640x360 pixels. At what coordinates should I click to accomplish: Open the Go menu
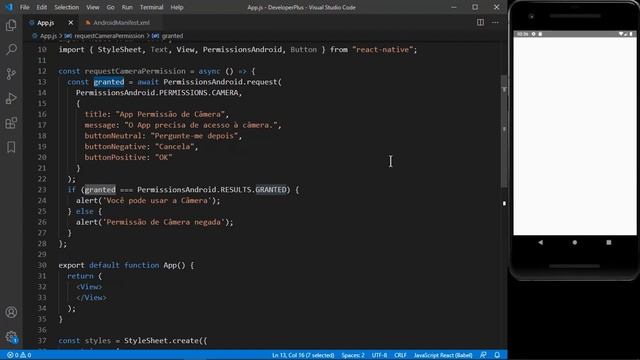click(x=110, y=7)
